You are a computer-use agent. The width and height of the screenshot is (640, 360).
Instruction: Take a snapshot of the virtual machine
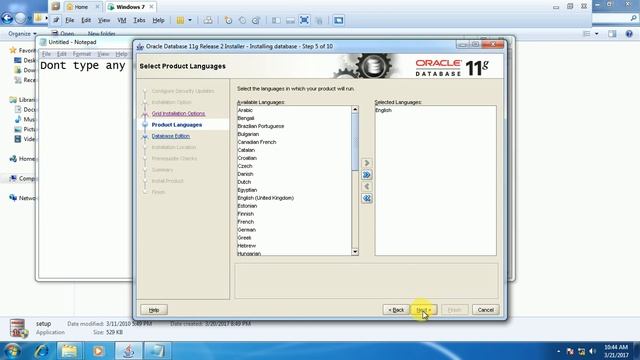click(x=229, y=20)
